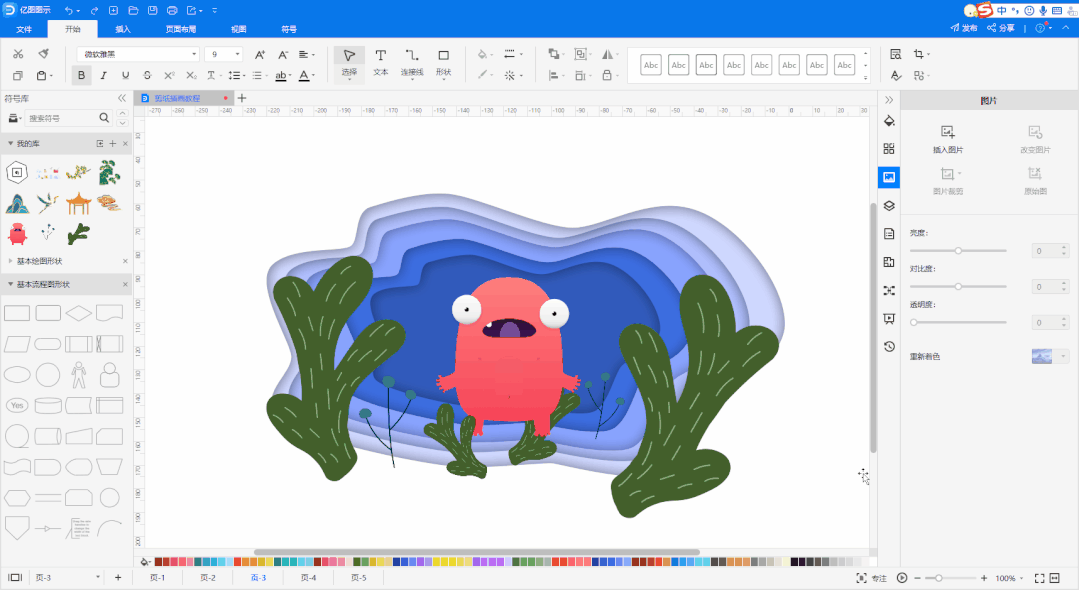Switch to page tab 页-4
Viewport: 1079px width, 590px height.
coord(308,578)
